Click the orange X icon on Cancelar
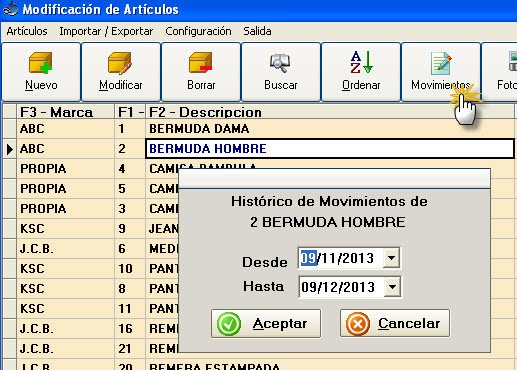Viewport: 517px width, 370px height. click(x=358, y=324)
